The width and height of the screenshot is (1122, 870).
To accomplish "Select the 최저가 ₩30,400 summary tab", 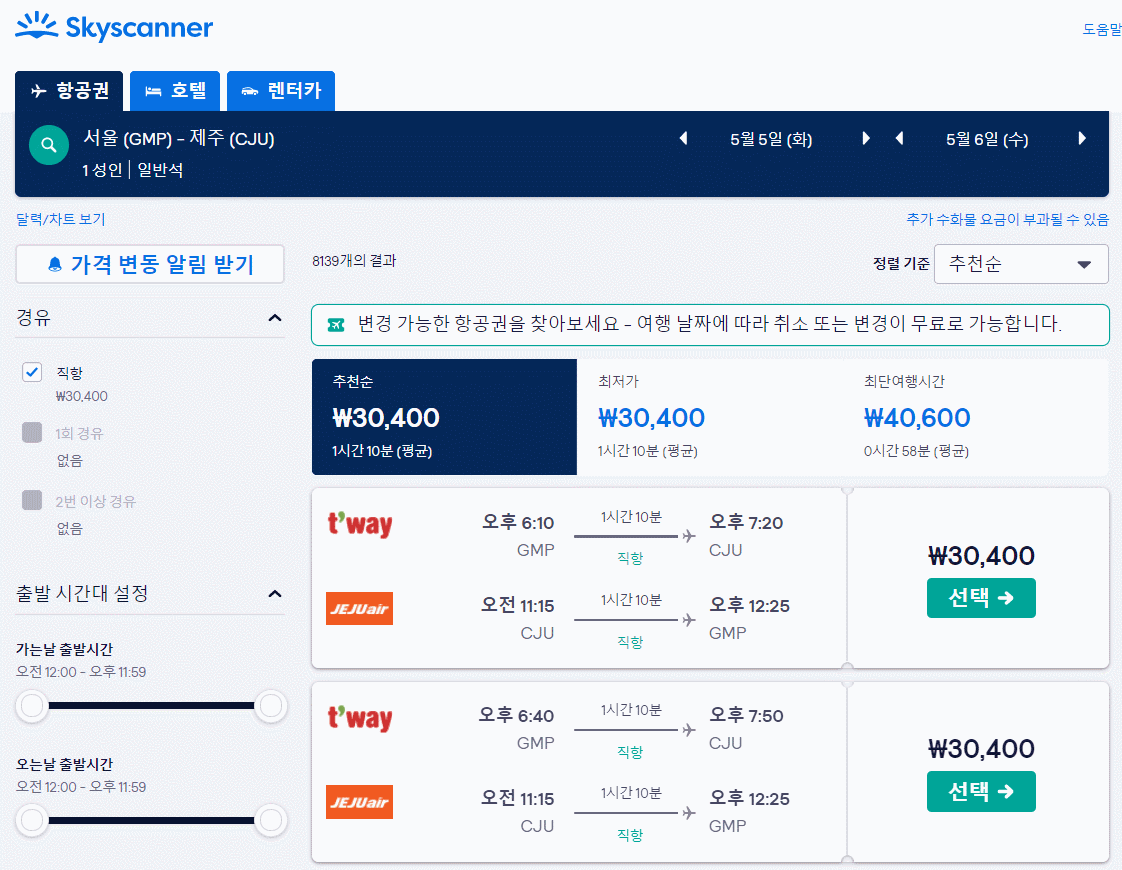I will 710,416.
